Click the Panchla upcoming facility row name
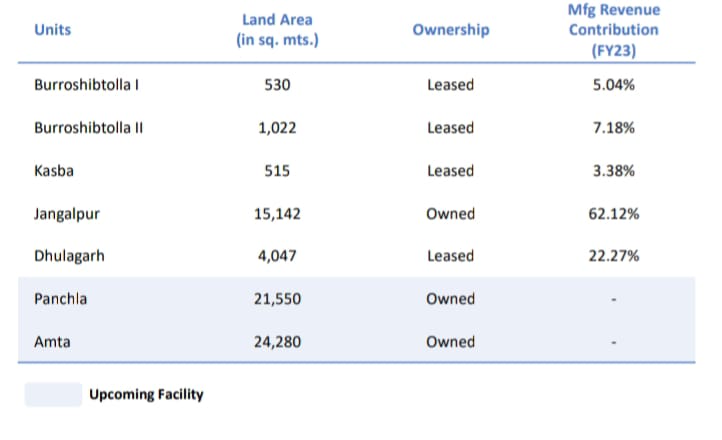 click(60, 299)
